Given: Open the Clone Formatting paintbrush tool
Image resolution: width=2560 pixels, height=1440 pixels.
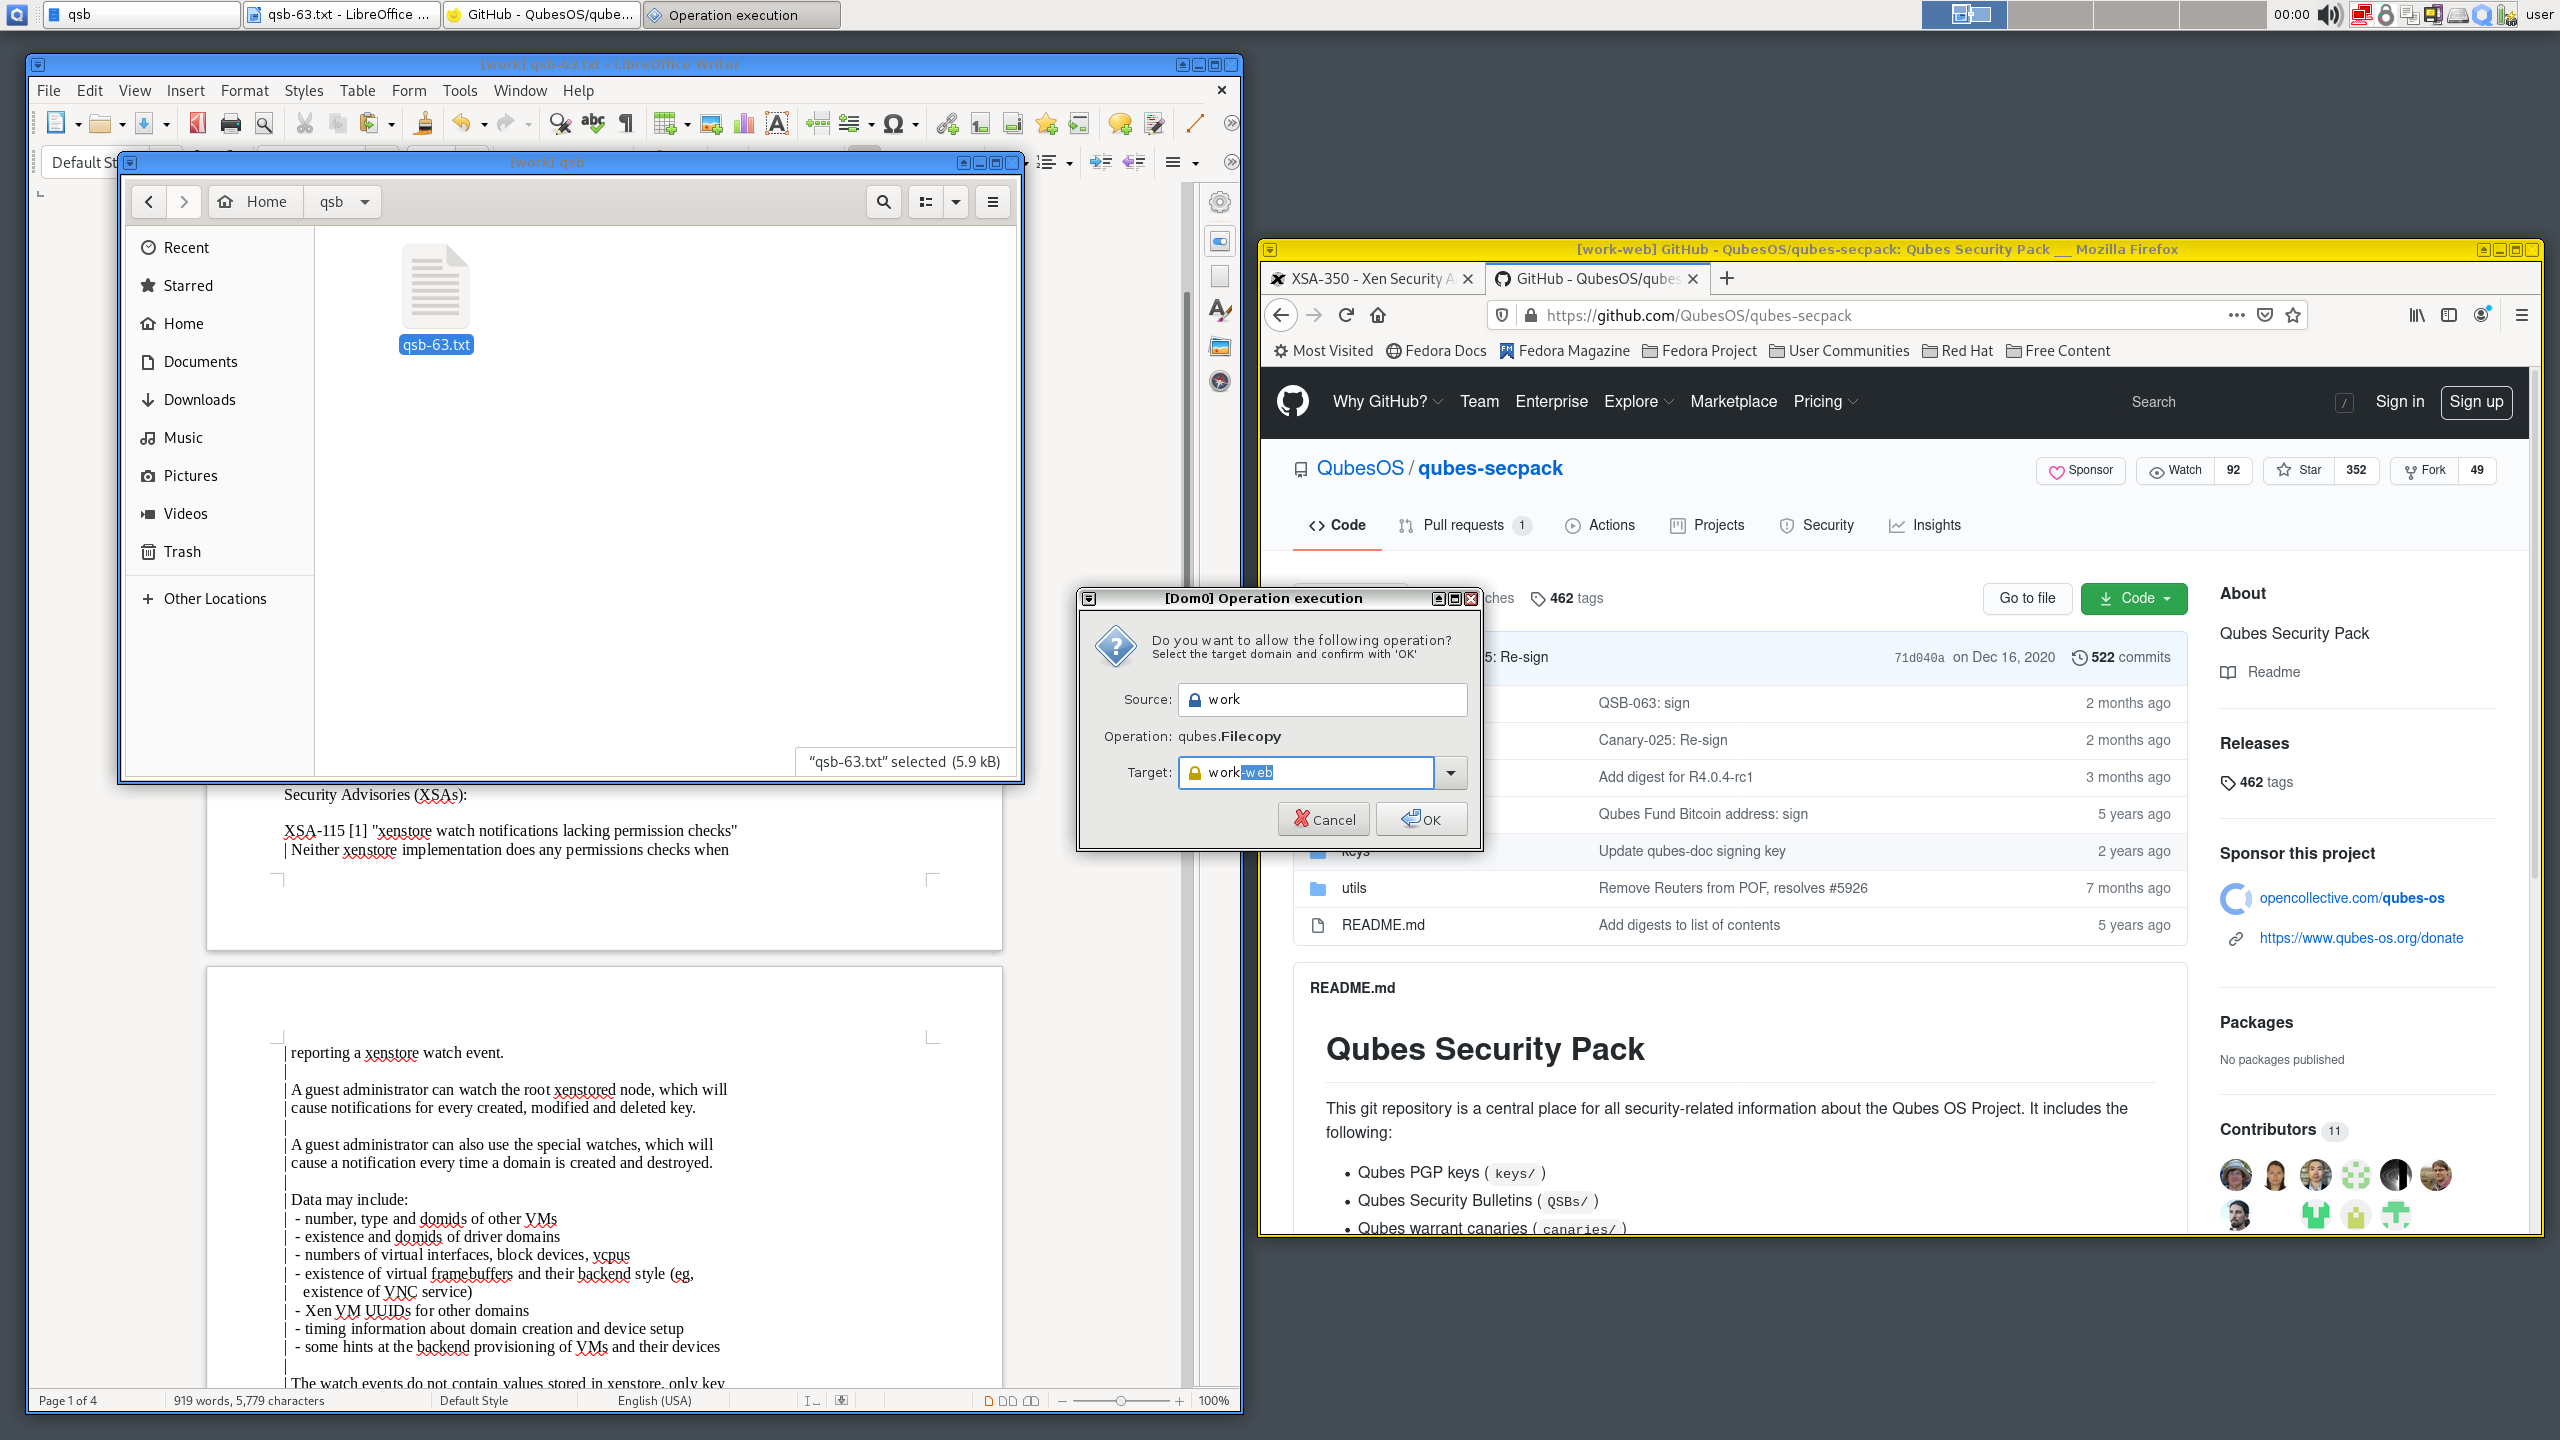Looking at the screenshot, I should (x=422, y=124).
